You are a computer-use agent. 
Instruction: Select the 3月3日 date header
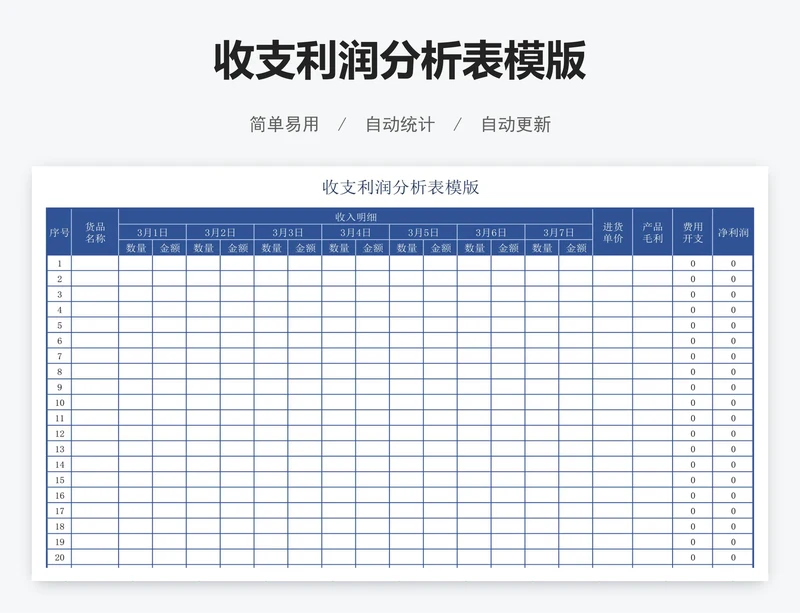pos(288,233)
